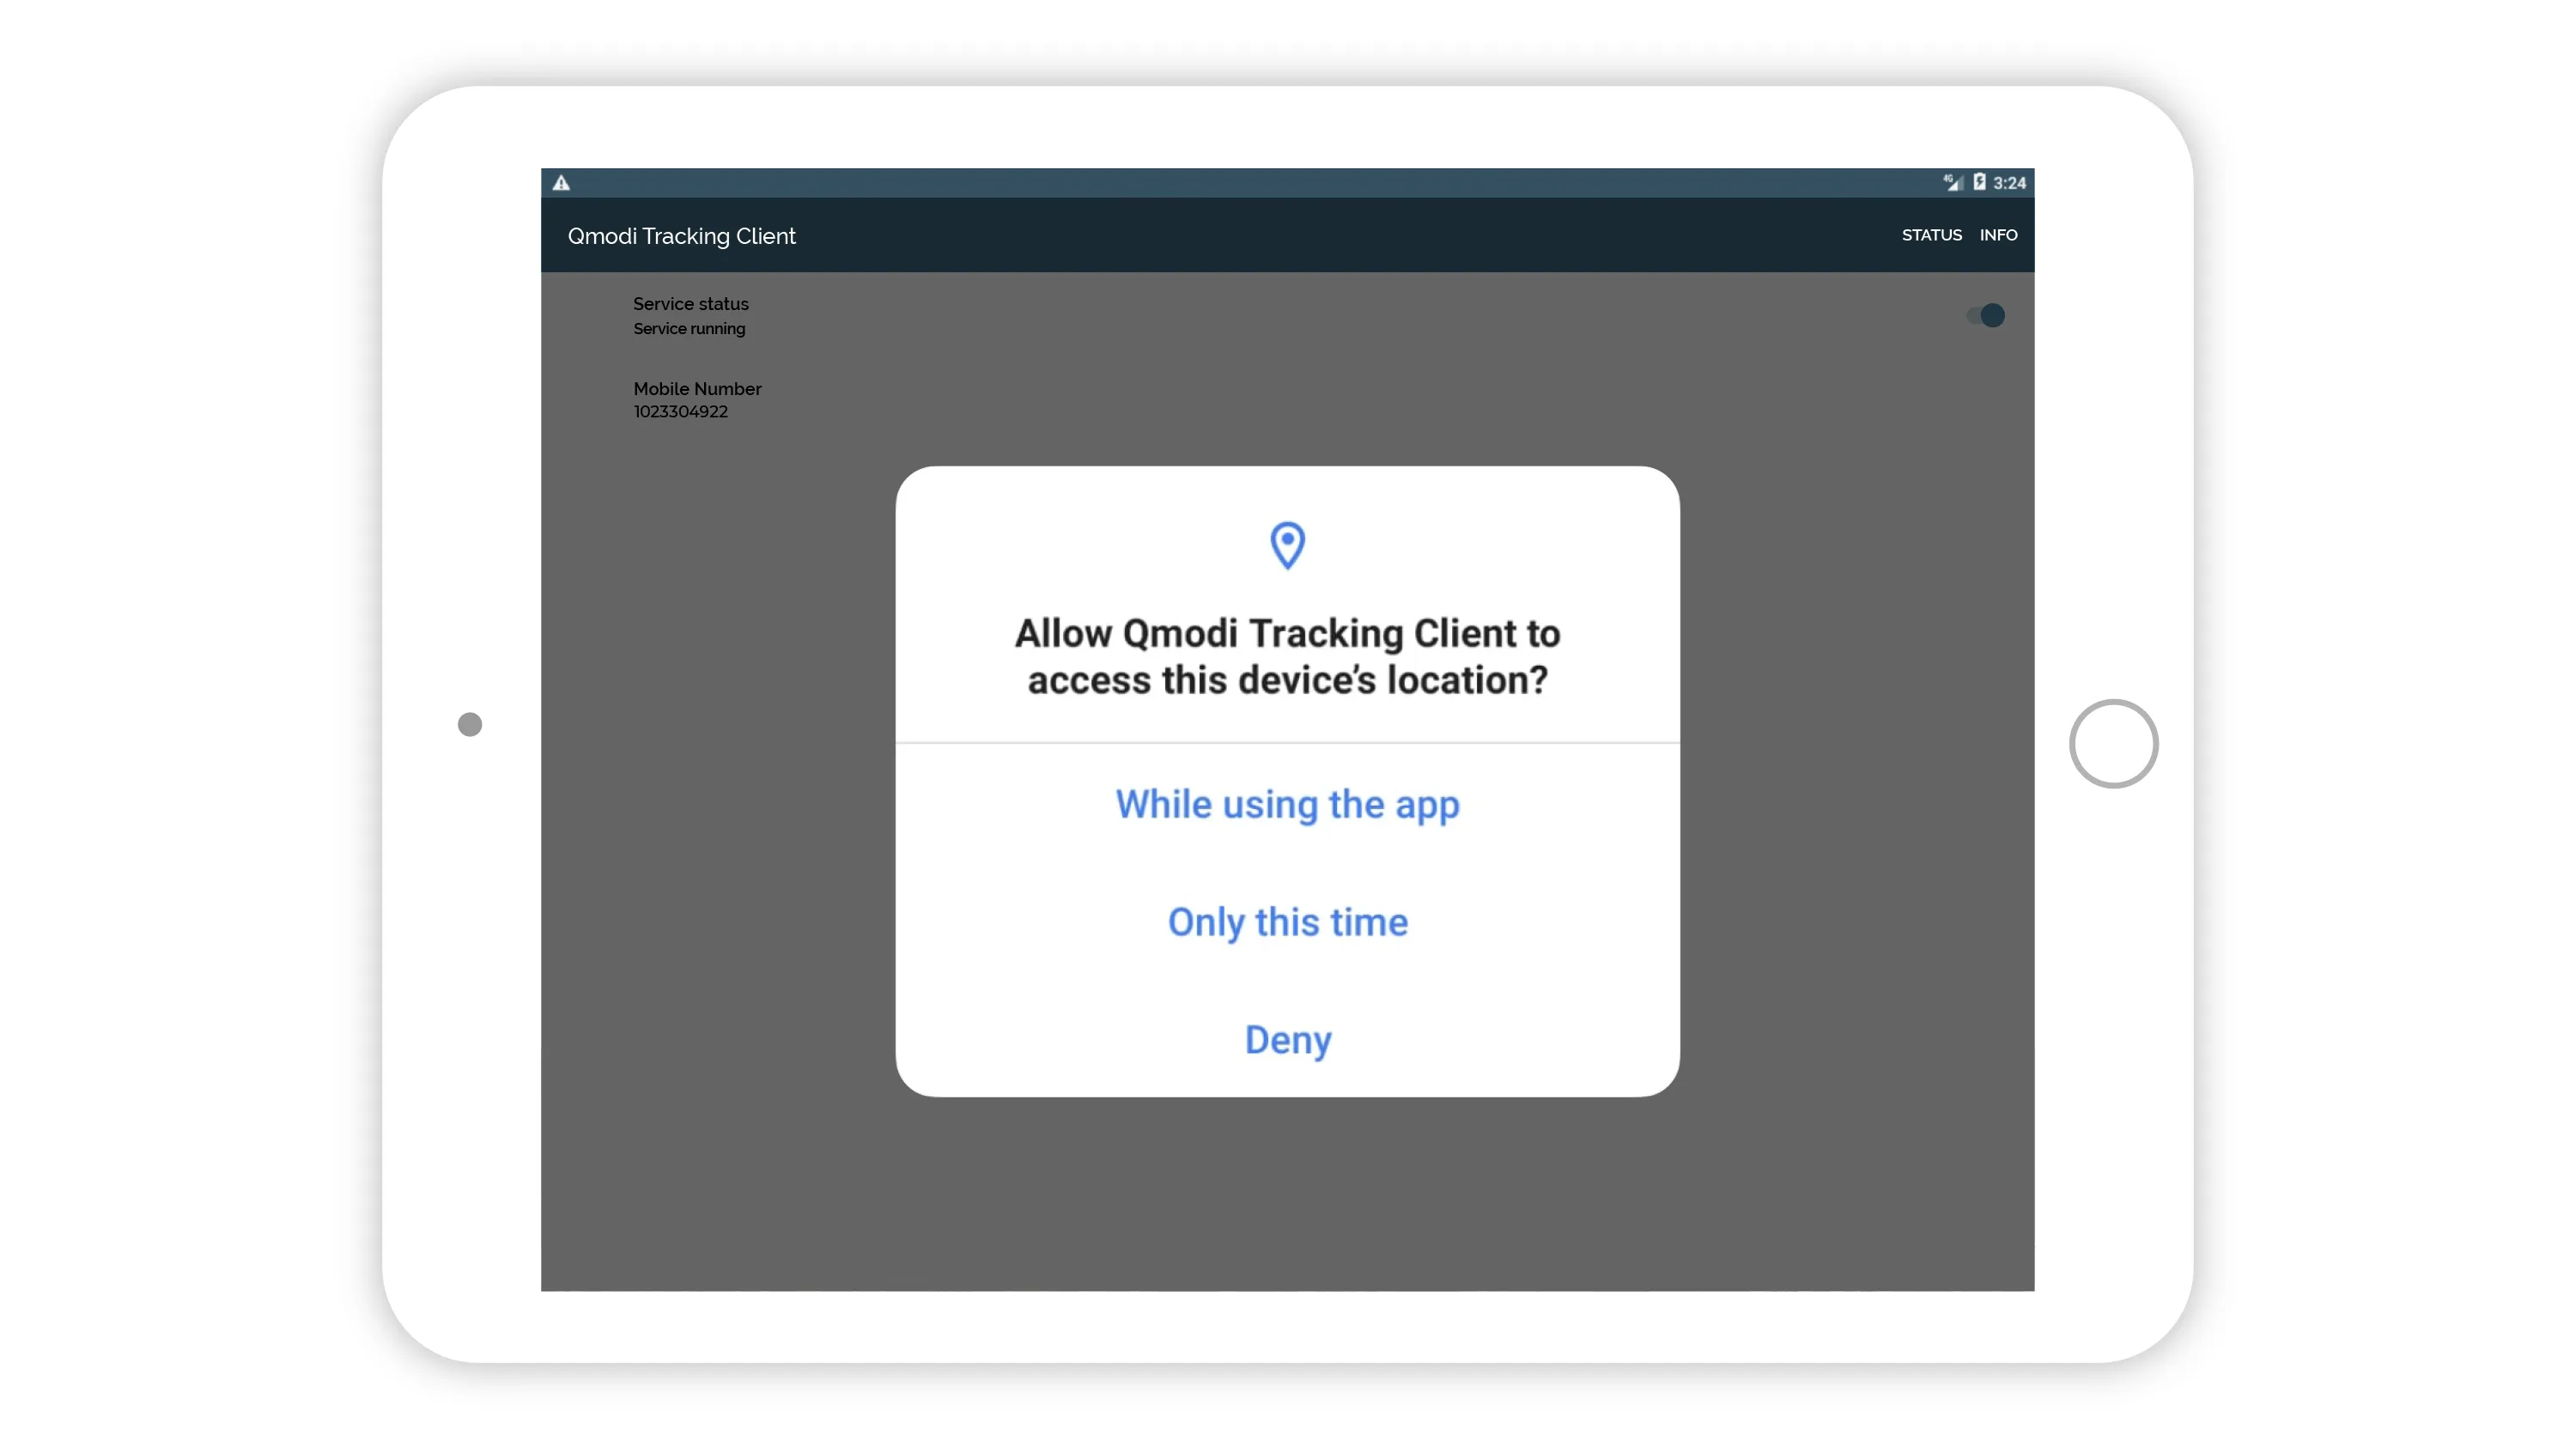Screen dimensions: 2576x1449
Task: Tap the 3:24 clock in status bar
Action: pyautogui.click(x=2009, y=183)
